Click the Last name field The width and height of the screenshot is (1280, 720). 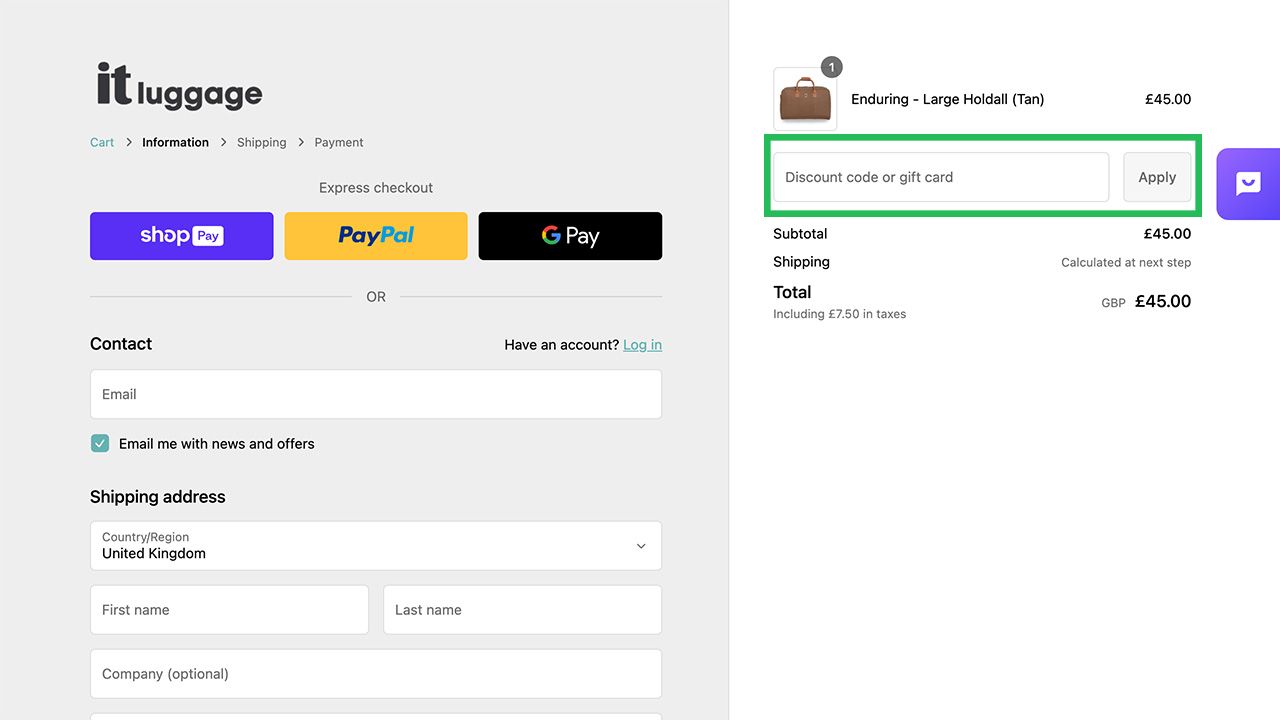pos(522,609)
